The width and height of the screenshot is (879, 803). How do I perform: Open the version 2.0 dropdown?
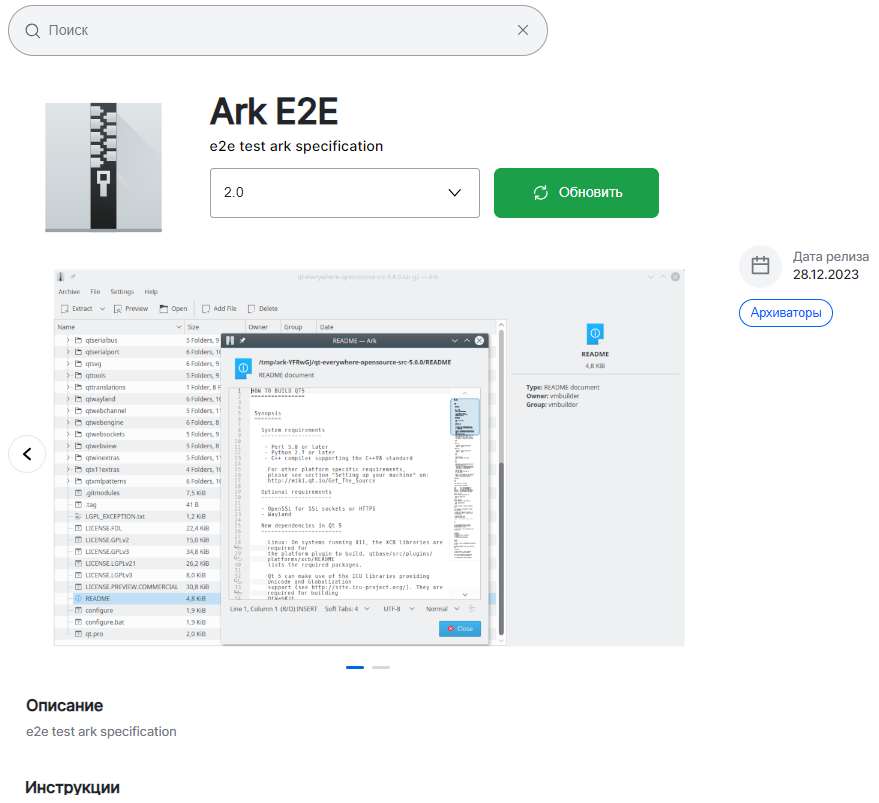point(344,193)
